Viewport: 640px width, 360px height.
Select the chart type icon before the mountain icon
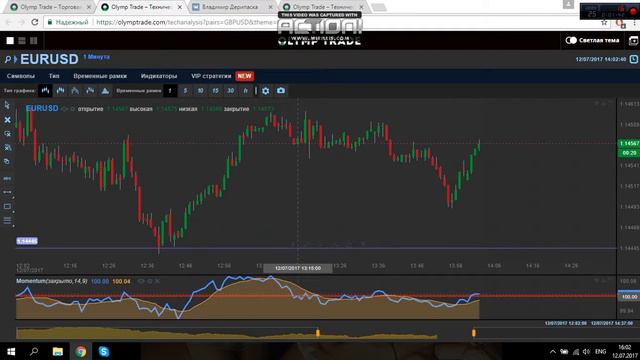pyautogui.click(x=90, y=91)
